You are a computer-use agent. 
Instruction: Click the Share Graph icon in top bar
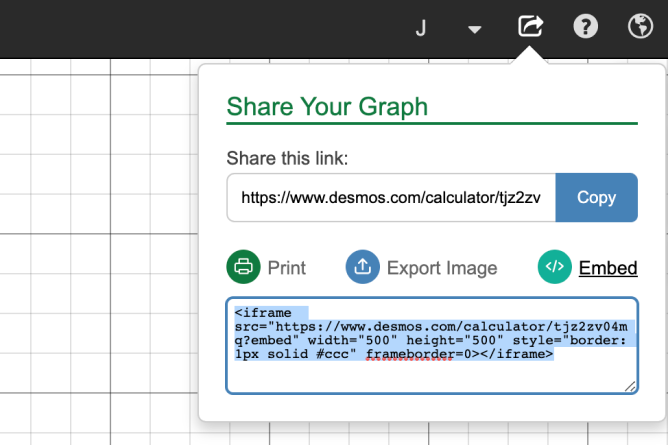pos(529,27)
